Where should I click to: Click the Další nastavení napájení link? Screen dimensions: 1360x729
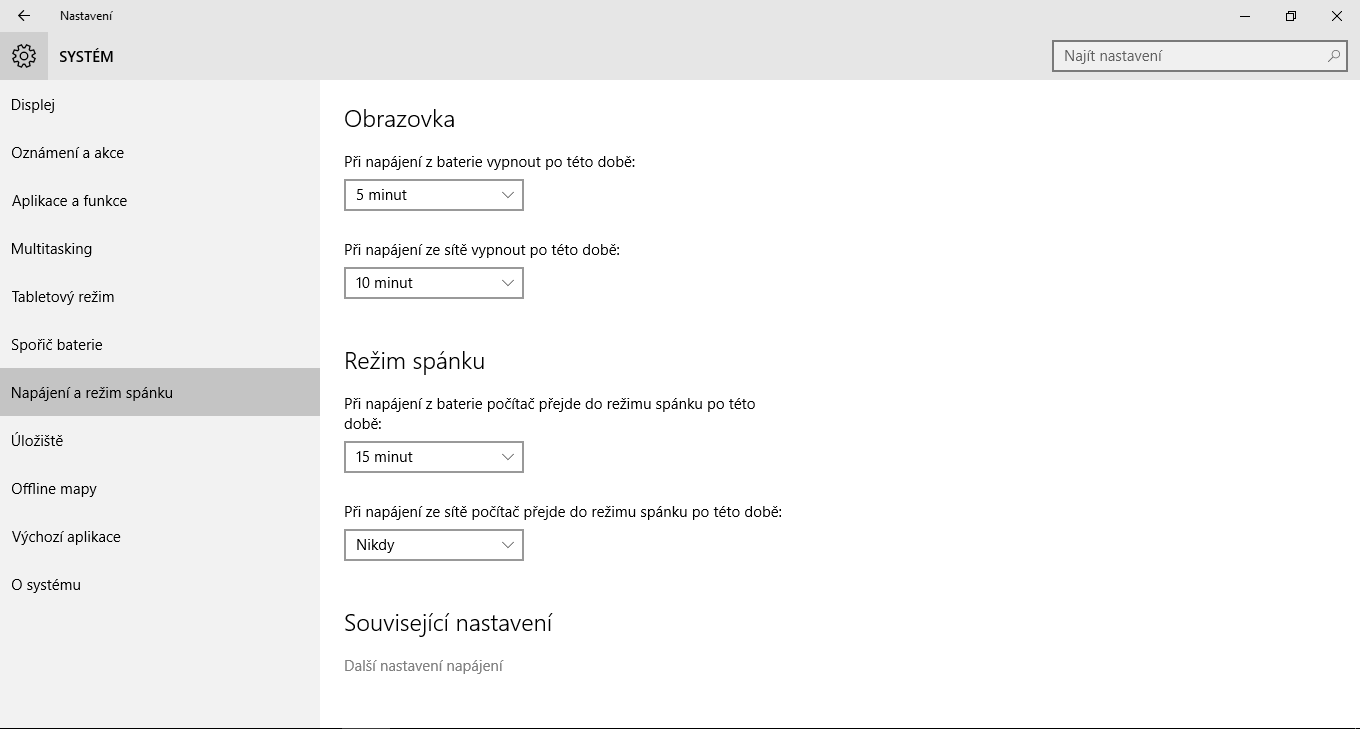(423, 666)
